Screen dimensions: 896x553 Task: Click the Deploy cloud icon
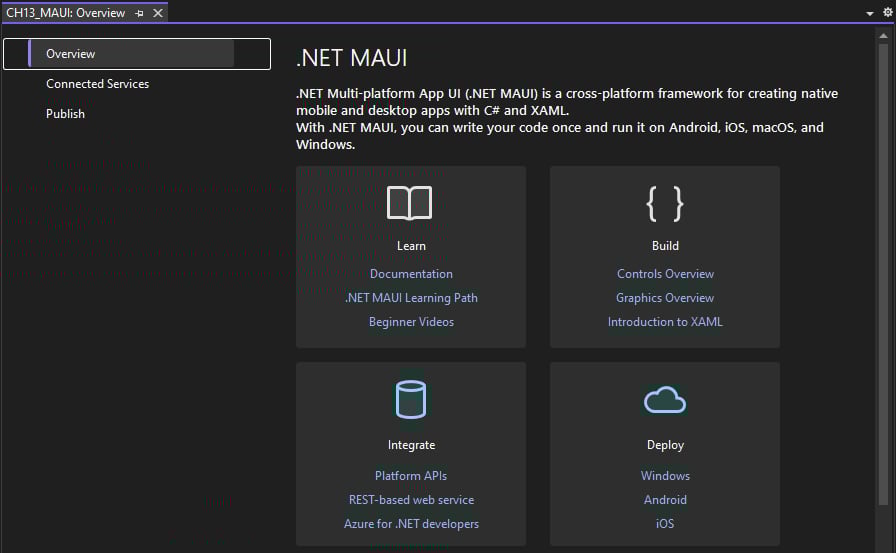pyautogui.click(x=665, y=399)
